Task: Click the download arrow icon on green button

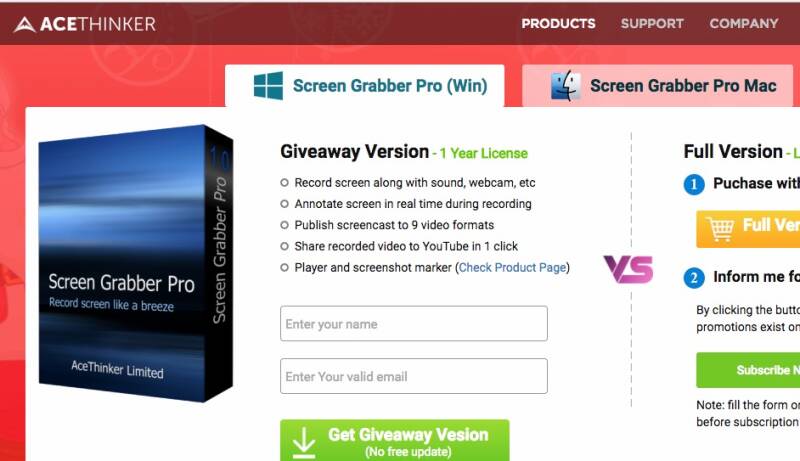Action: pyautogui.click(x=304, y=442)
